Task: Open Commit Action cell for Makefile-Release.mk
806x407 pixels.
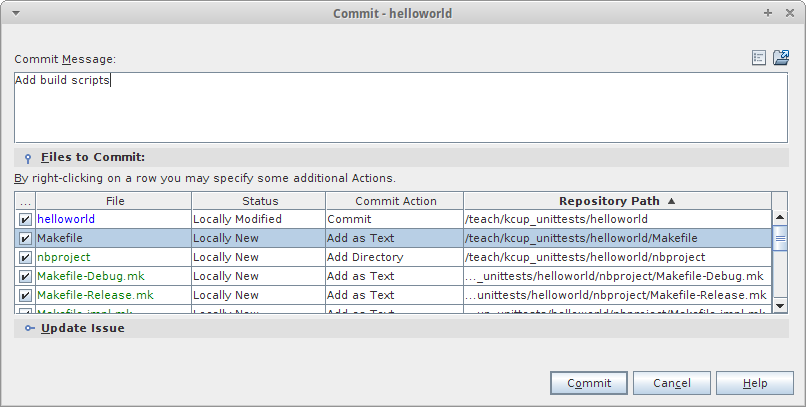Action: coord(394,295)
